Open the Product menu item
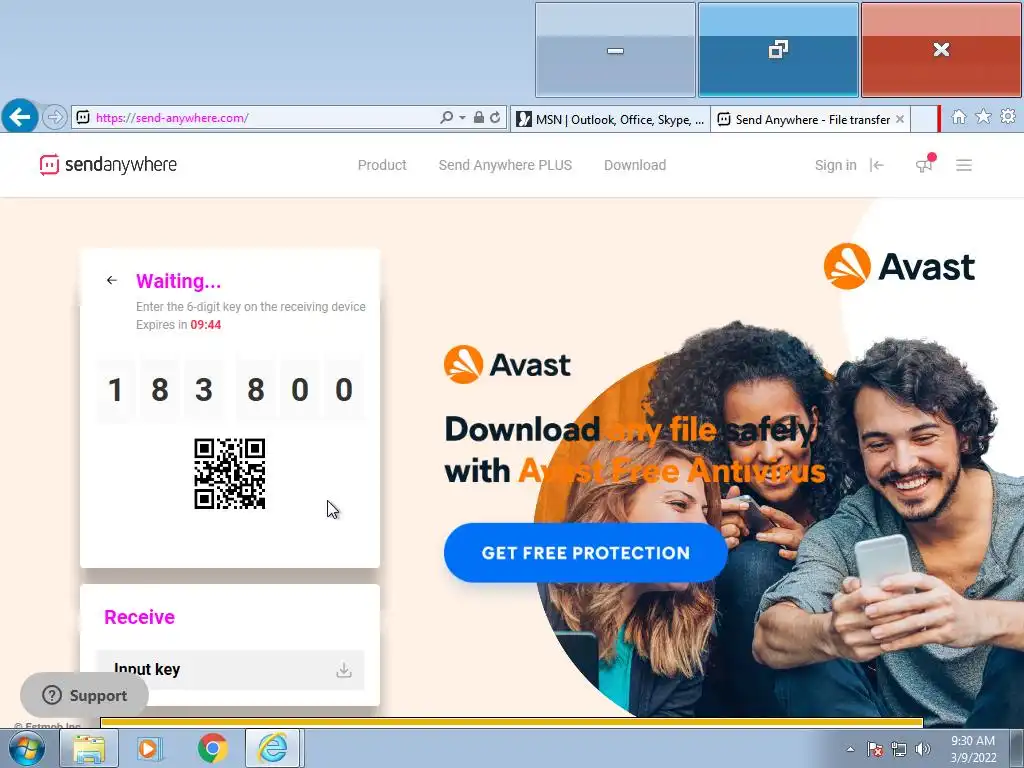 (382, 165)
